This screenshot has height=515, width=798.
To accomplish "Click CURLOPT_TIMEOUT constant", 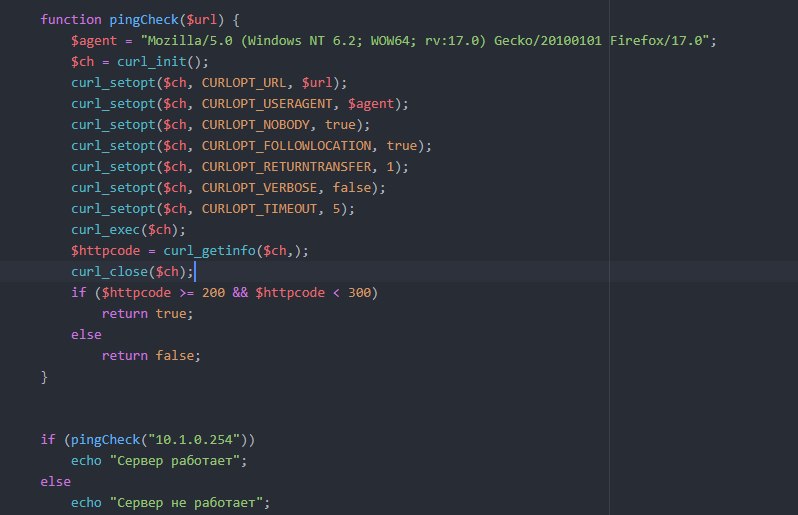I will [x=259, y=209].
